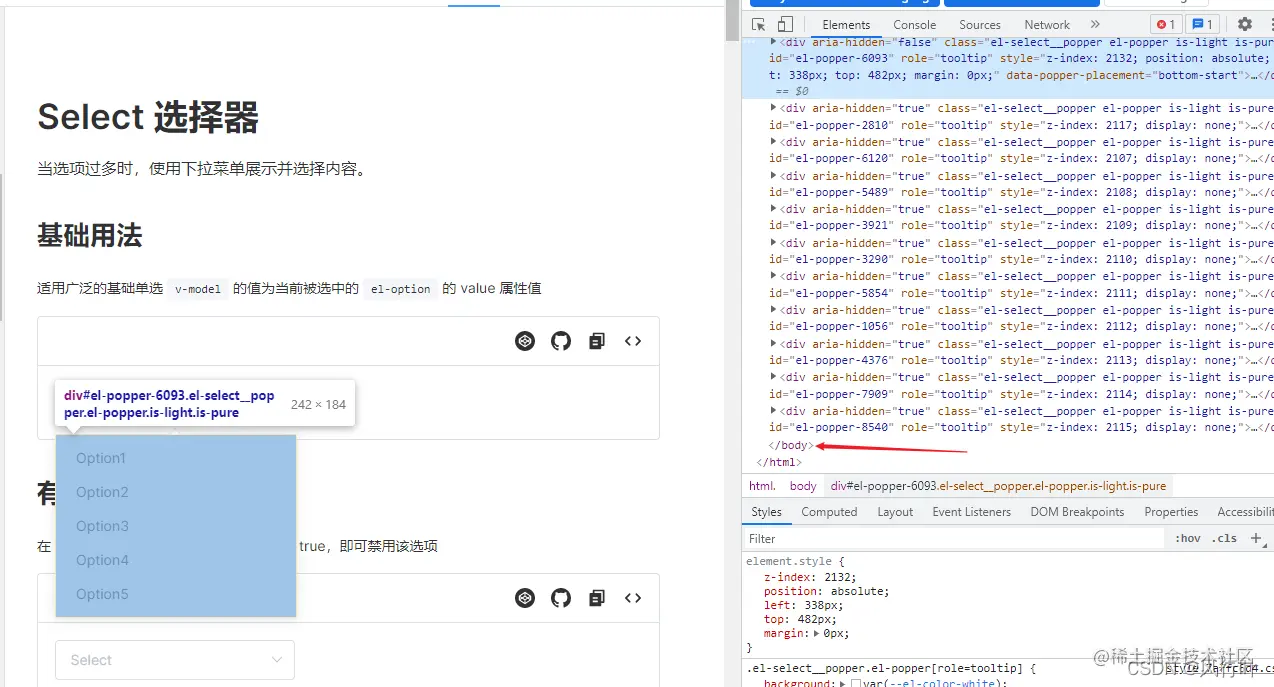The width and height of the screenshot is (1274, 687).
Task: Toggle the :hov element state button
Action: pyautogui.click(x=1188, y=538)
